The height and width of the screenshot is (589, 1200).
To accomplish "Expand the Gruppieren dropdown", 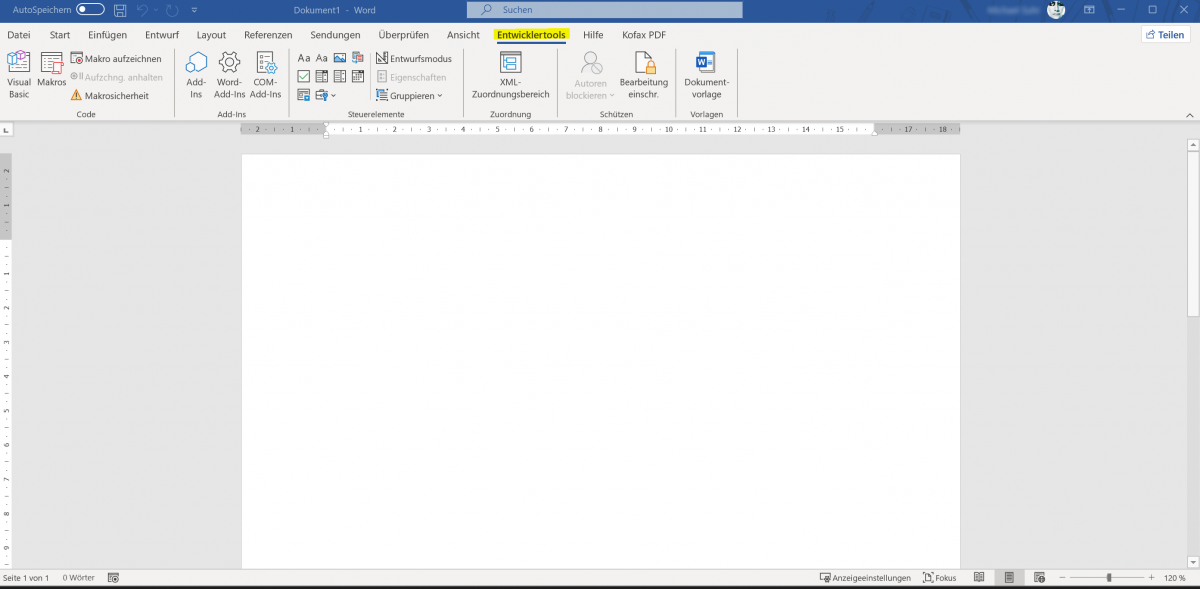I will point(412,95).
